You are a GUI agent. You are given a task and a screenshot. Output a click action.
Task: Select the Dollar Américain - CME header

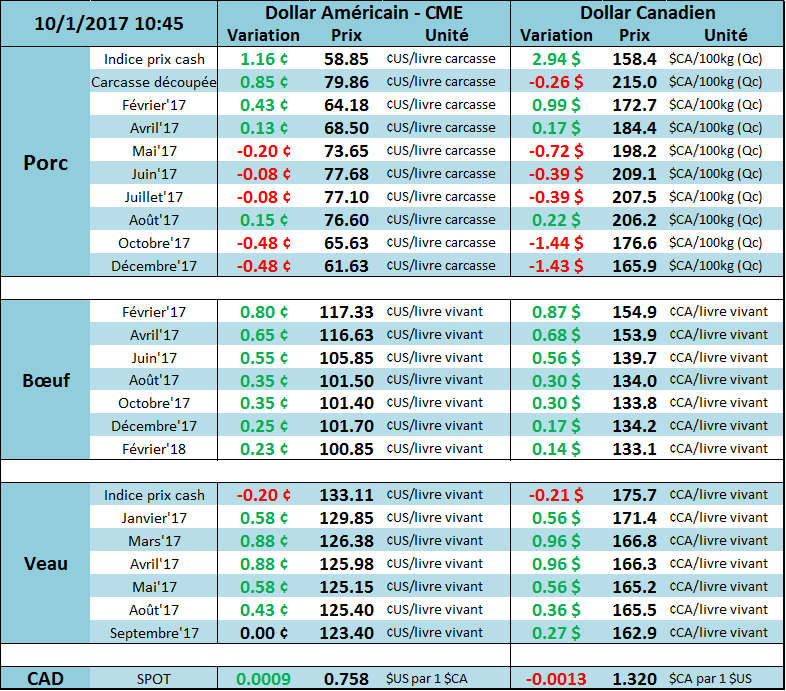[363, 13]
